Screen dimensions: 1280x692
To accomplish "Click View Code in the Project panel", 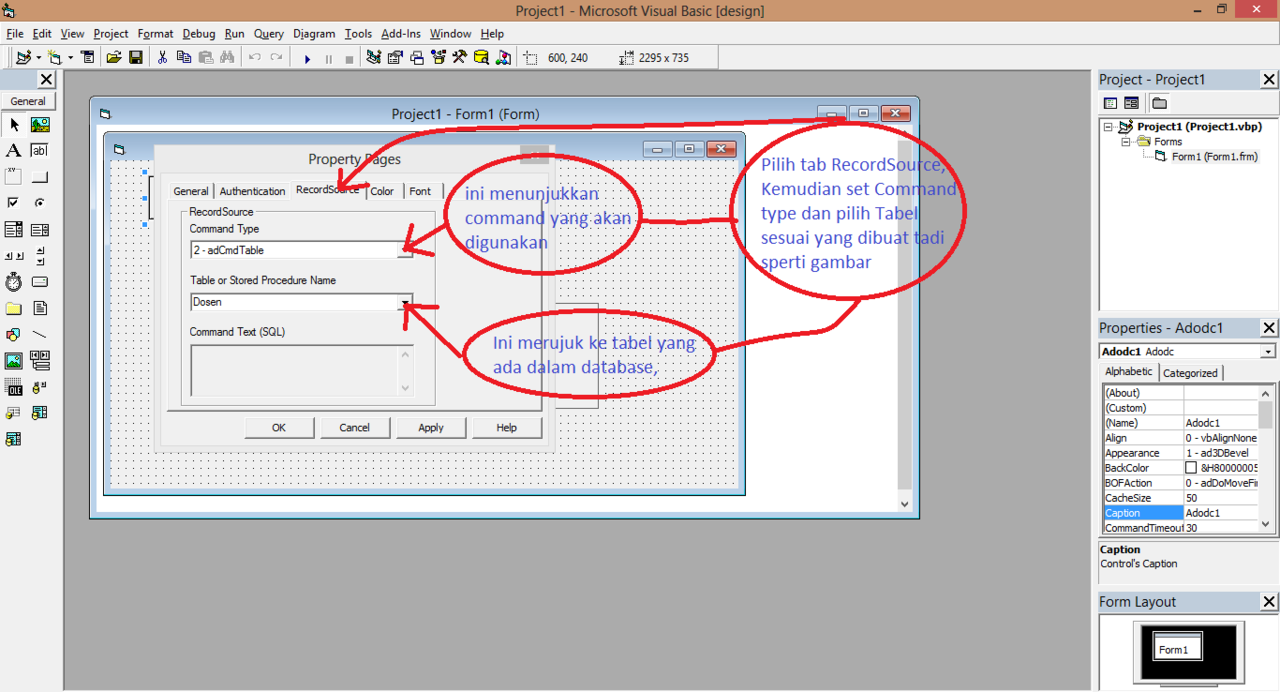I will 1110,103.
